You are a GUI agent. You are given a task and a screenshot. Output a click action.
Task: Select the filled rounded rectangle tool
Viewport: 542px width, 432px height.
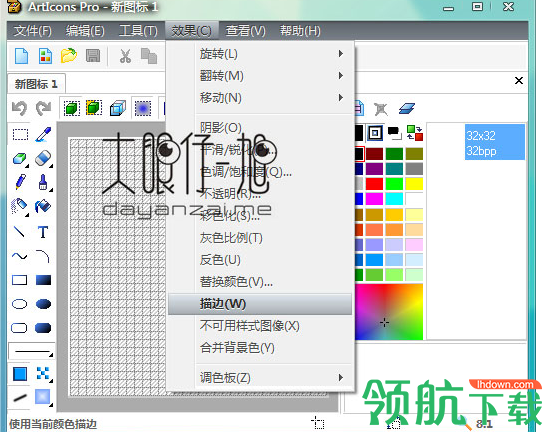click(x=43, y=328)
